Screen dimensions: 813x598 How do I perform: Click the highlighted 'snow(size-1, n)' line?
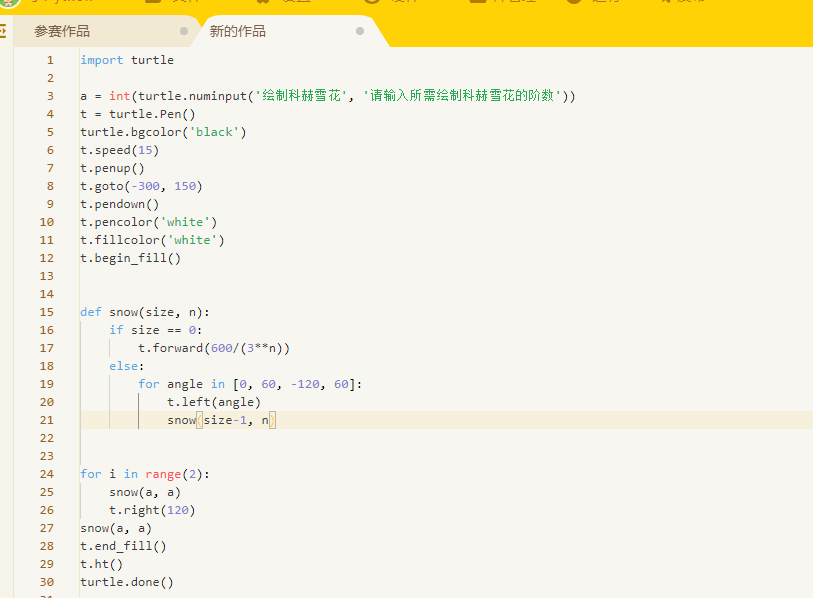coord(221,420)
